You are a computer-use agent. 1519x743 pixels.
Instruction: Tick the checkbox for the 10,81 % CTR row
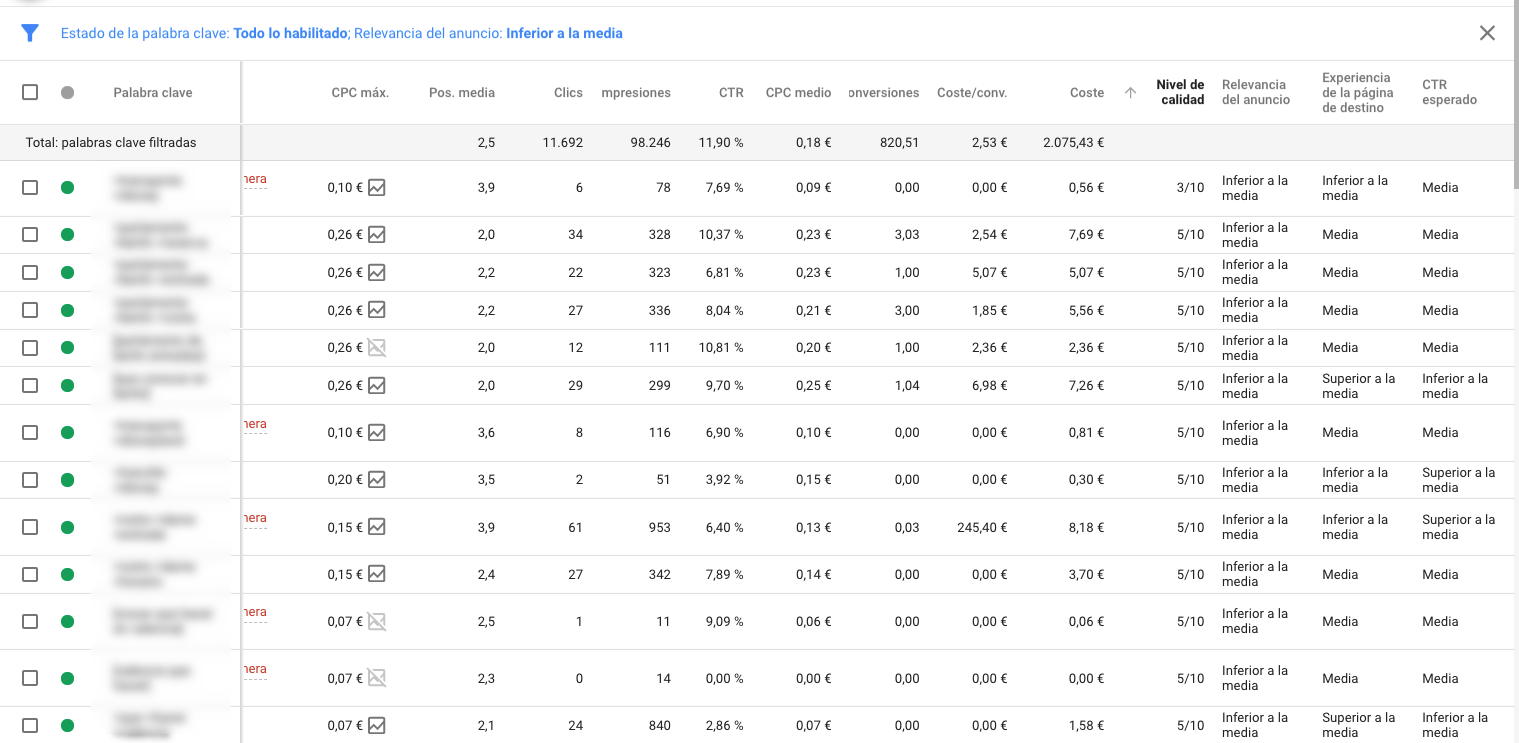[30, 347]
